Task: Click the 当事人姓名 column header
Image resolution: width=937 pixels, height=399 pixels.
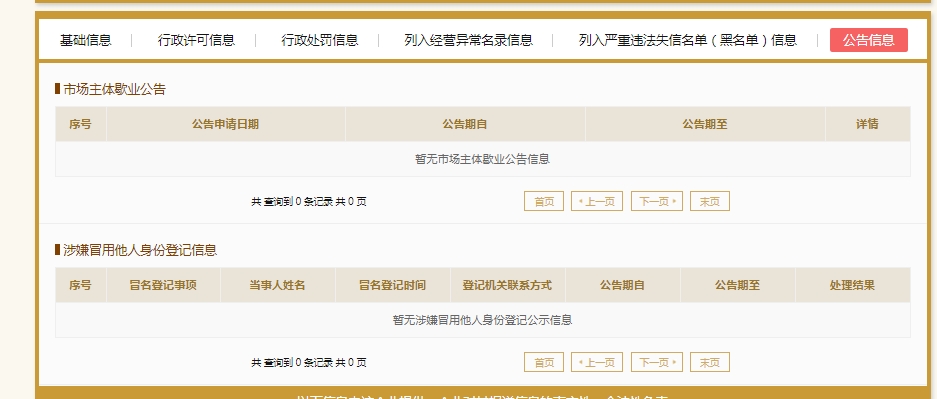Action: pyautogui.click(x=278, y=285)
